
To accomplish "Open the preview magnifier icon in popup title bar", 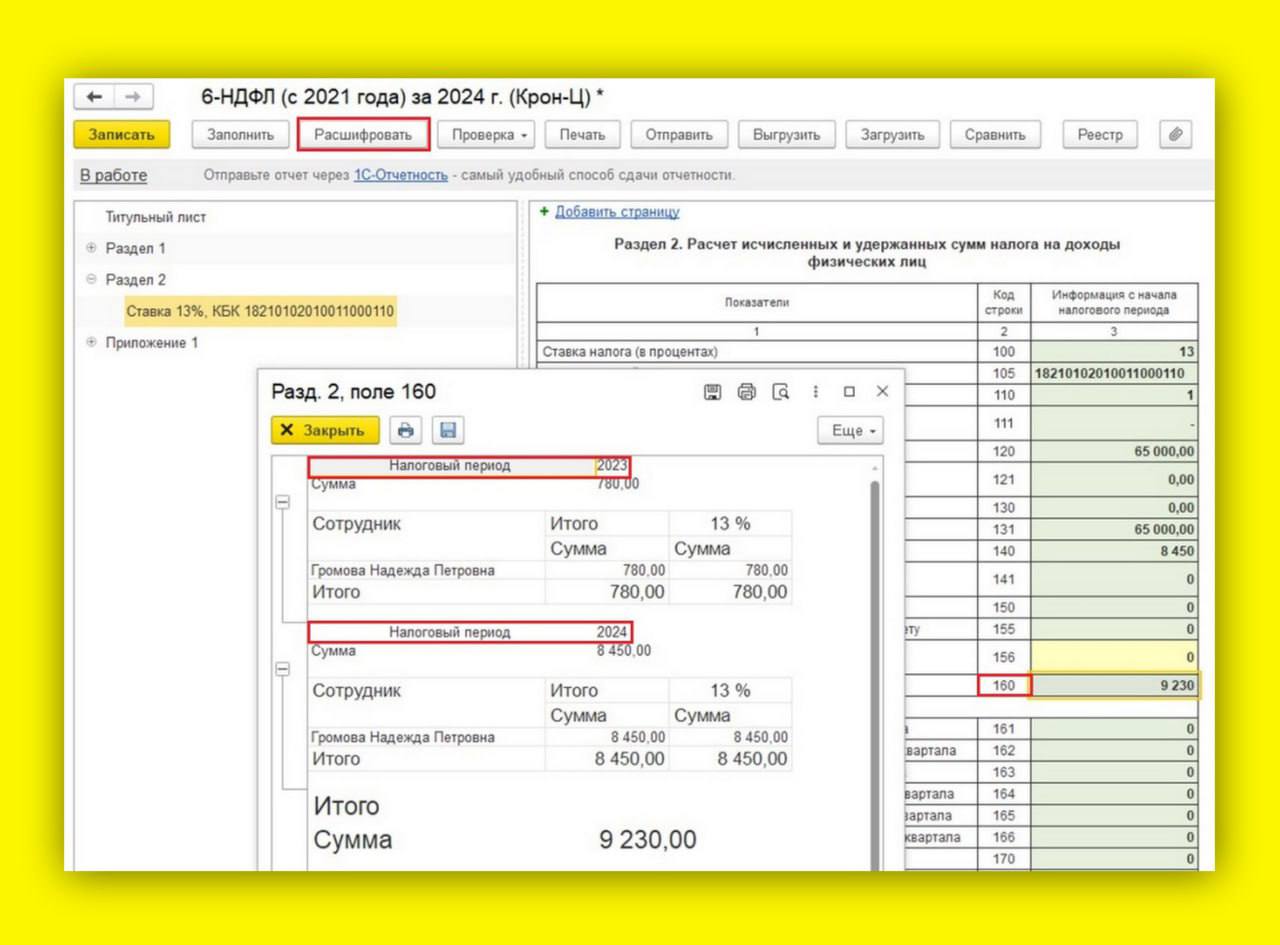I will (781, 392).
